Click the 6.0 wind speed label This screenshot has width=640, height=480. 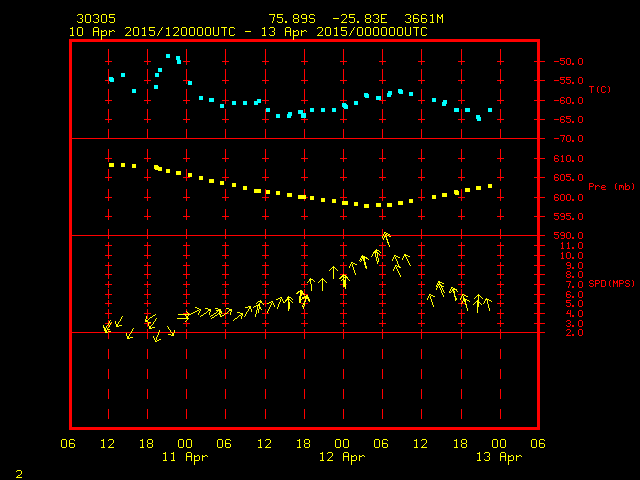tap(574, 295)
